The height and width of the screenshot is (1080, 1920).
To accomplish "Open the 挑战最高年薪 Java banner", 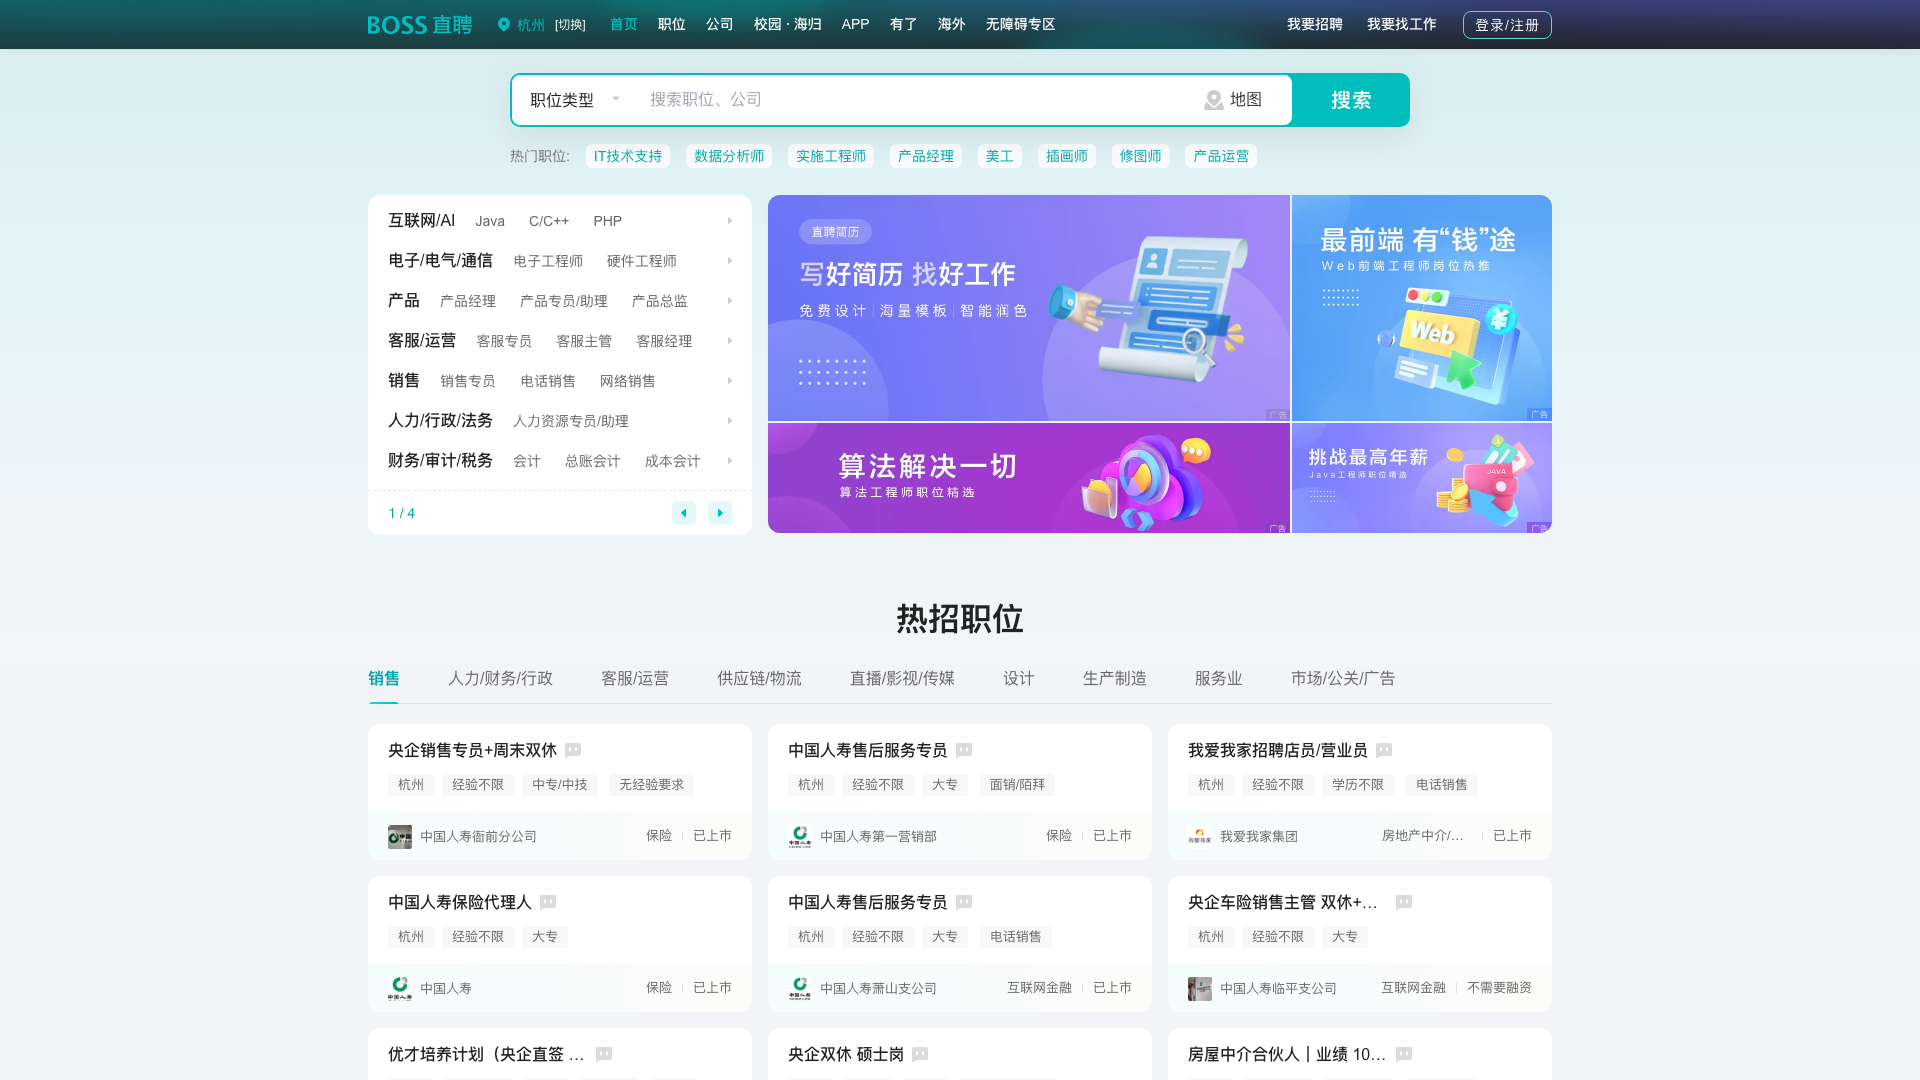I will (1422, 478).
